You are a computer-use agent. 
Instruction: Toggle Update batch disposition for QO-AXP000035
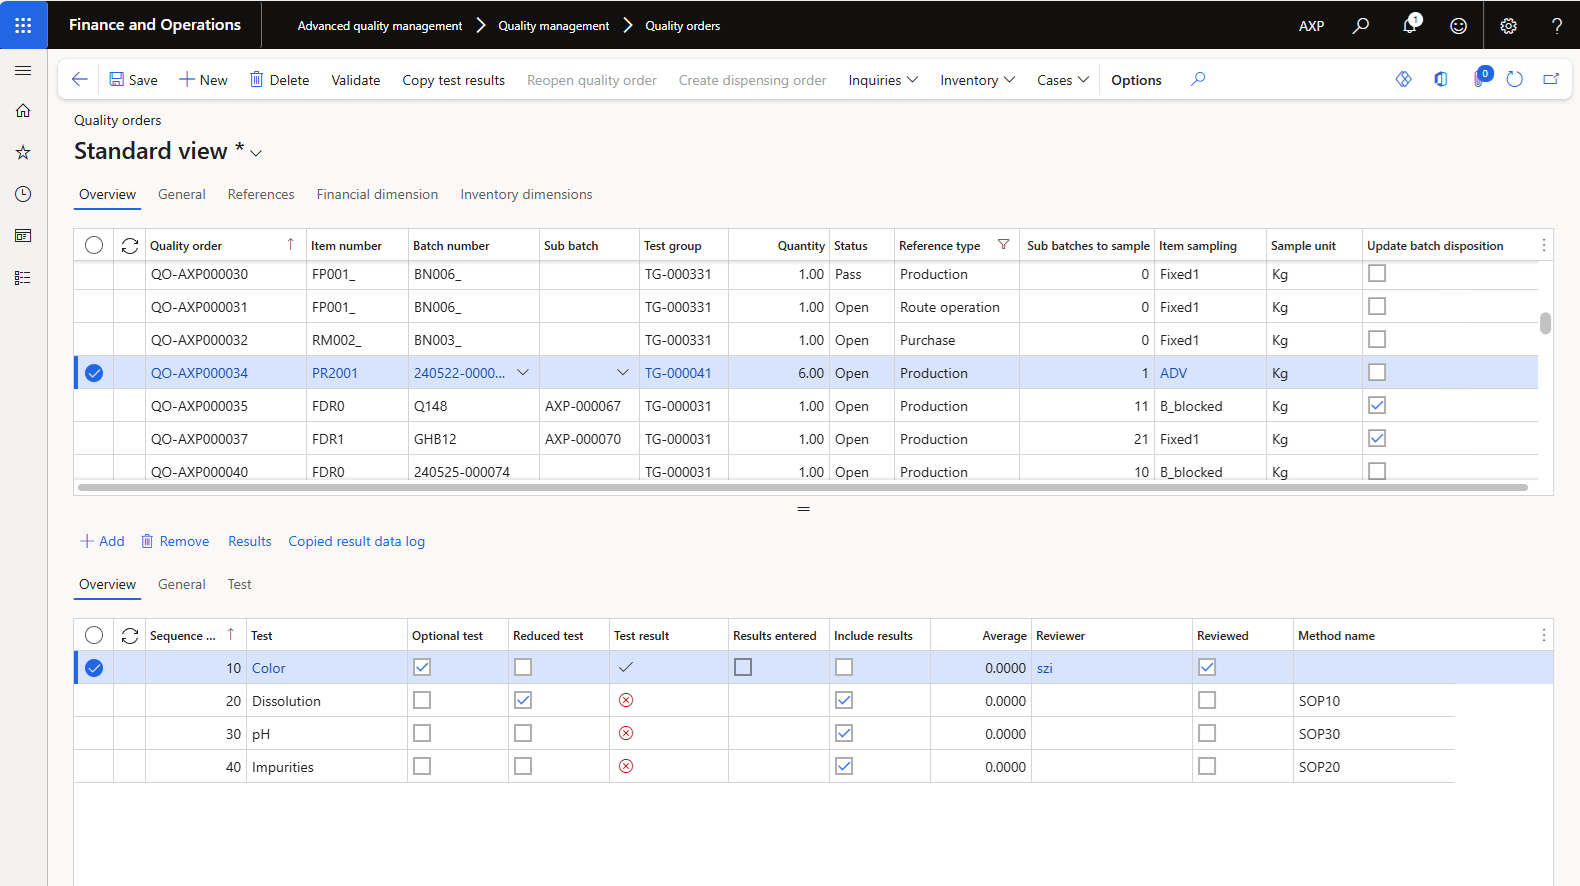(1377, 406)
